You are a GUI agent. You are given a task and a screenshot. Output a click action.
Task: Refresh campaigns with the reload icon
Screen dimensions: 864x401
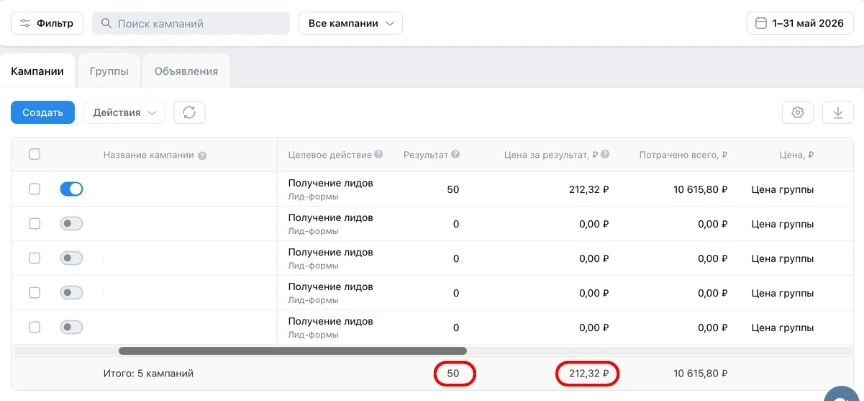[190, 112]
